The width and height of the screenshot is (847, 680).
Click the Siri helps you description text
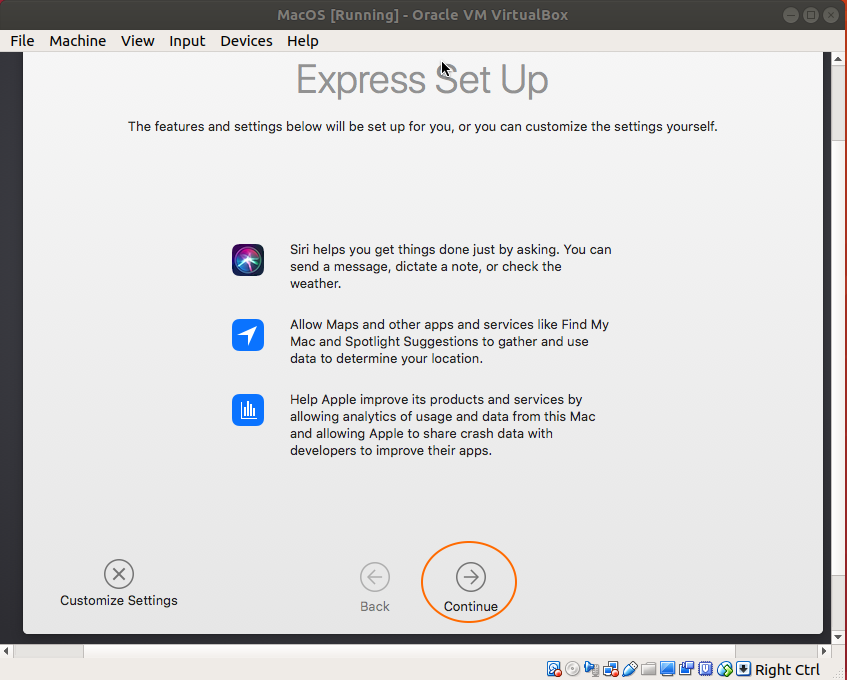[x=451, y=266]
